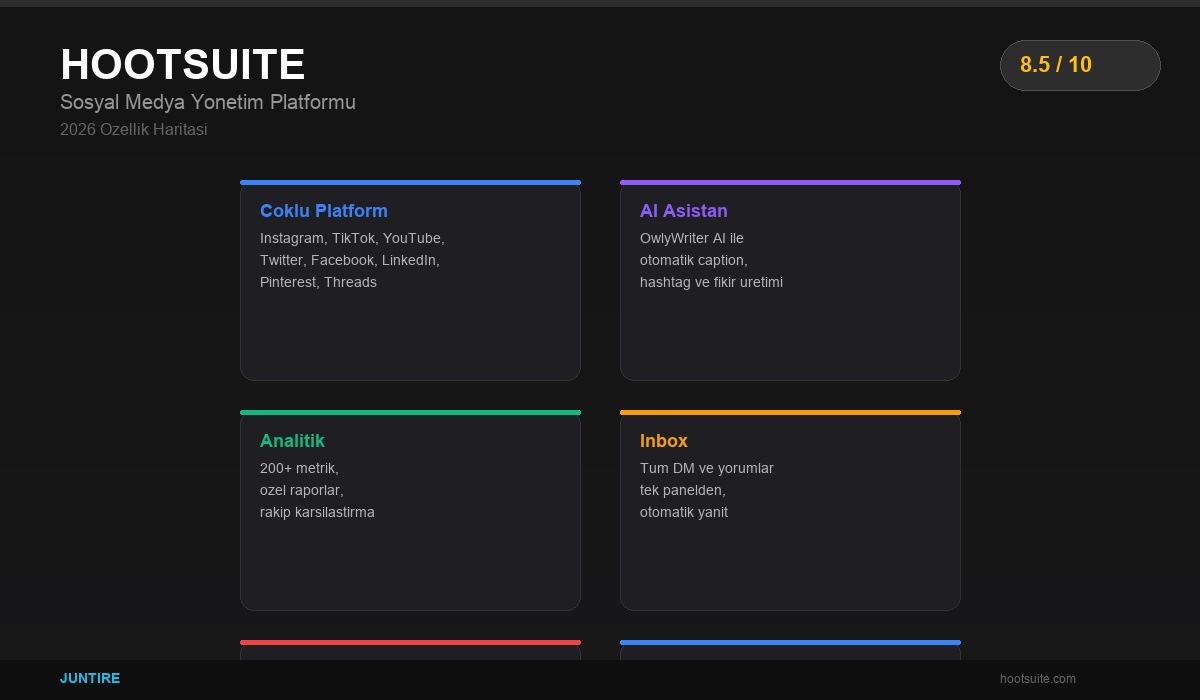Image resolution: width=1200 pixels, height=700 pixels.
Task: Click the line Twitter, Facebook, LinkedIn,
Action: tap(350, 260)
